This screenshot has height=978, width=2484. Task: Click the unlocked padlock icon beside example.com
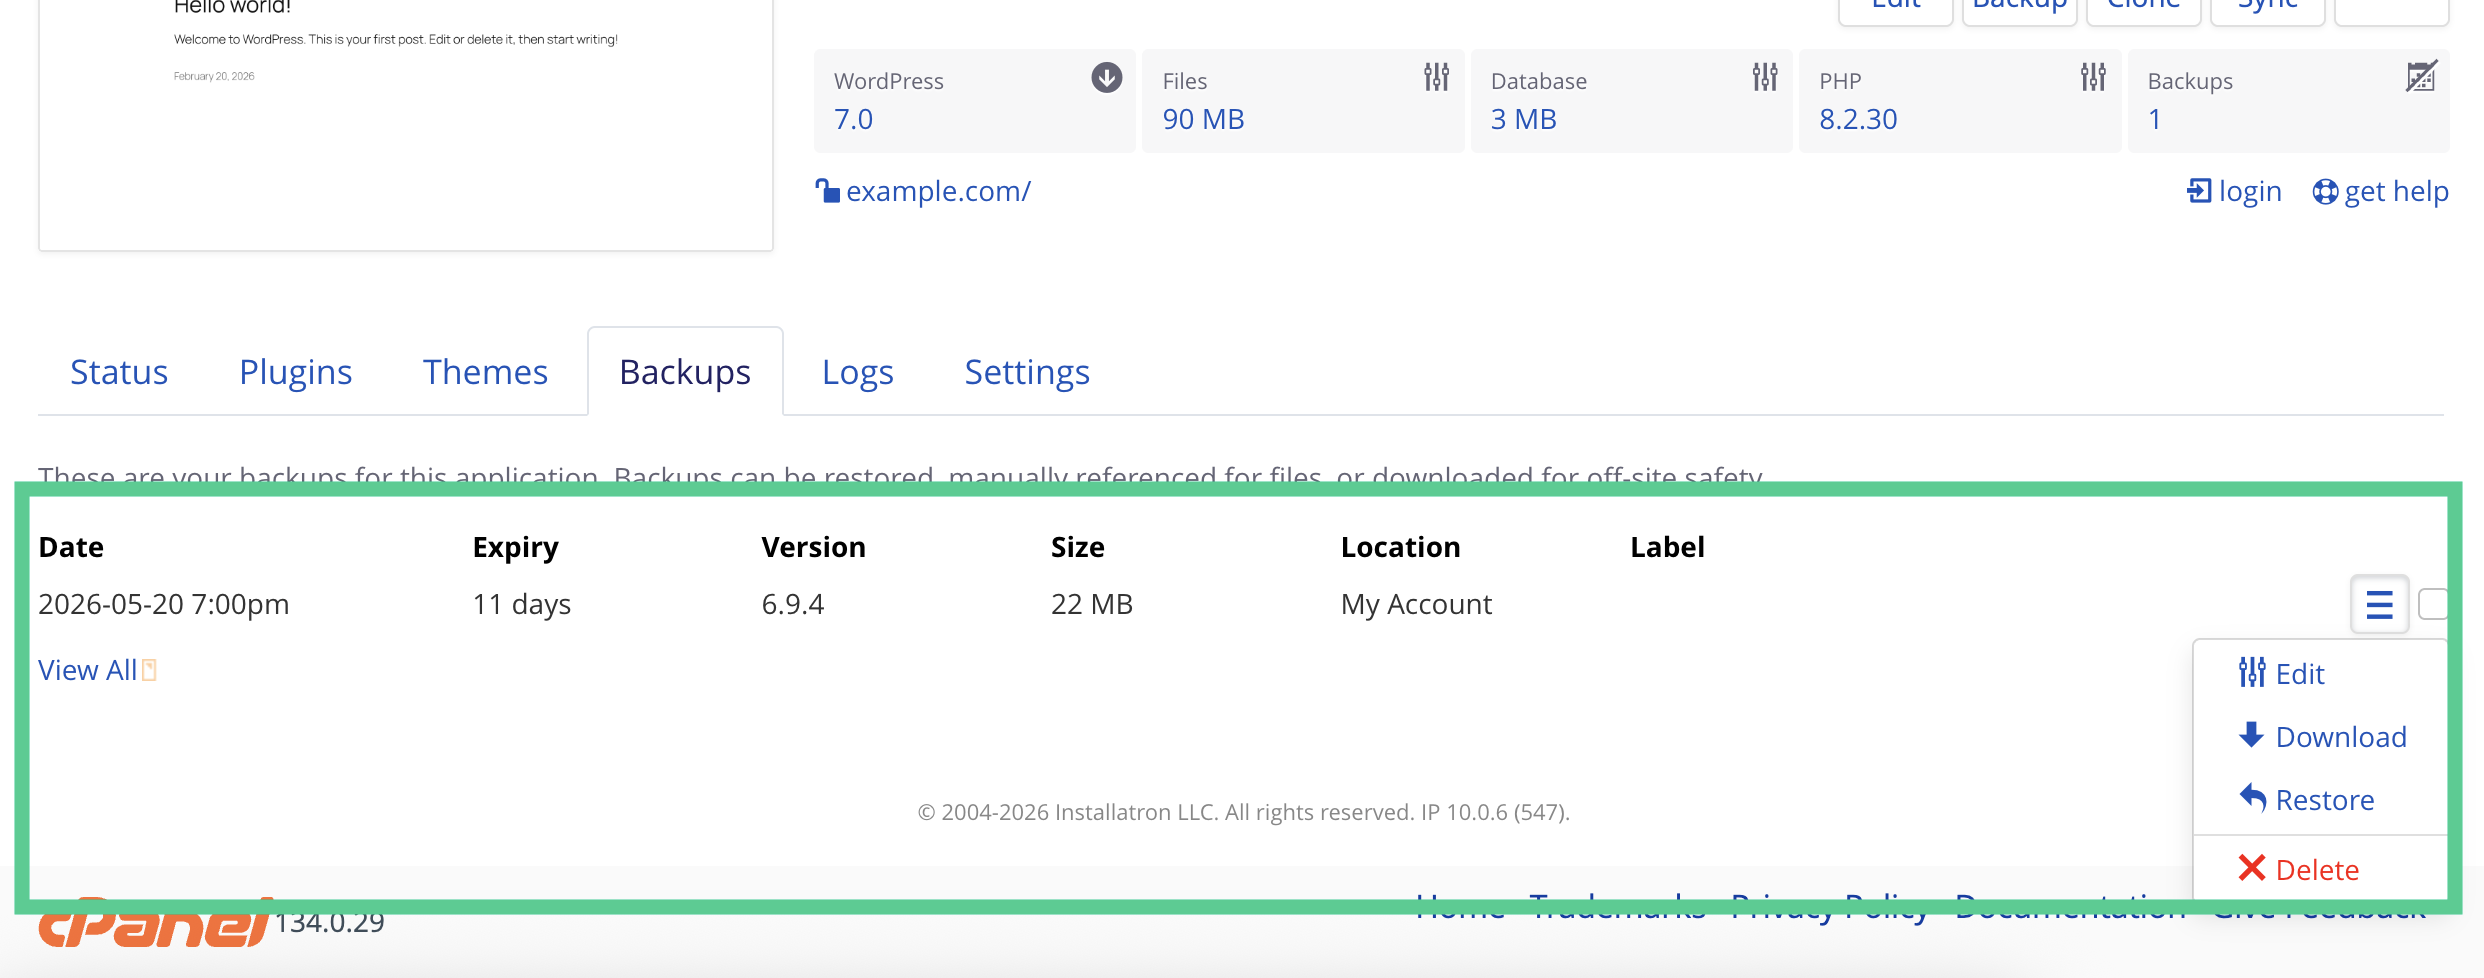(x=827, y=190)
